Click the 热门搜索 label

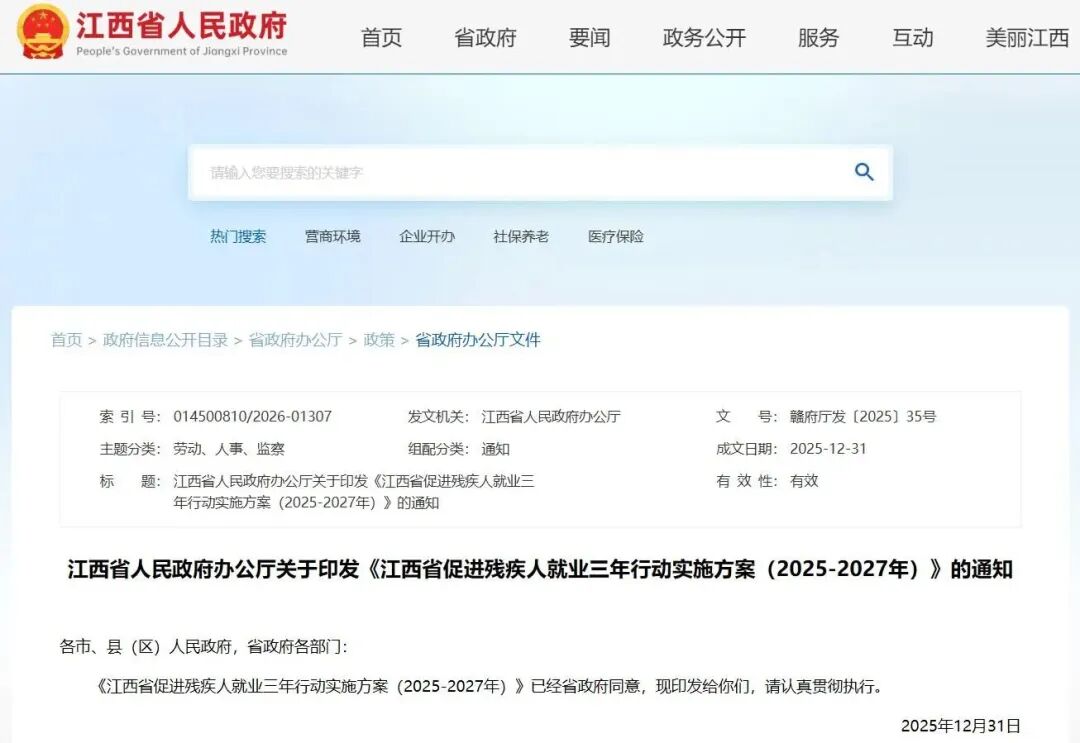click(x=238, y=236)
